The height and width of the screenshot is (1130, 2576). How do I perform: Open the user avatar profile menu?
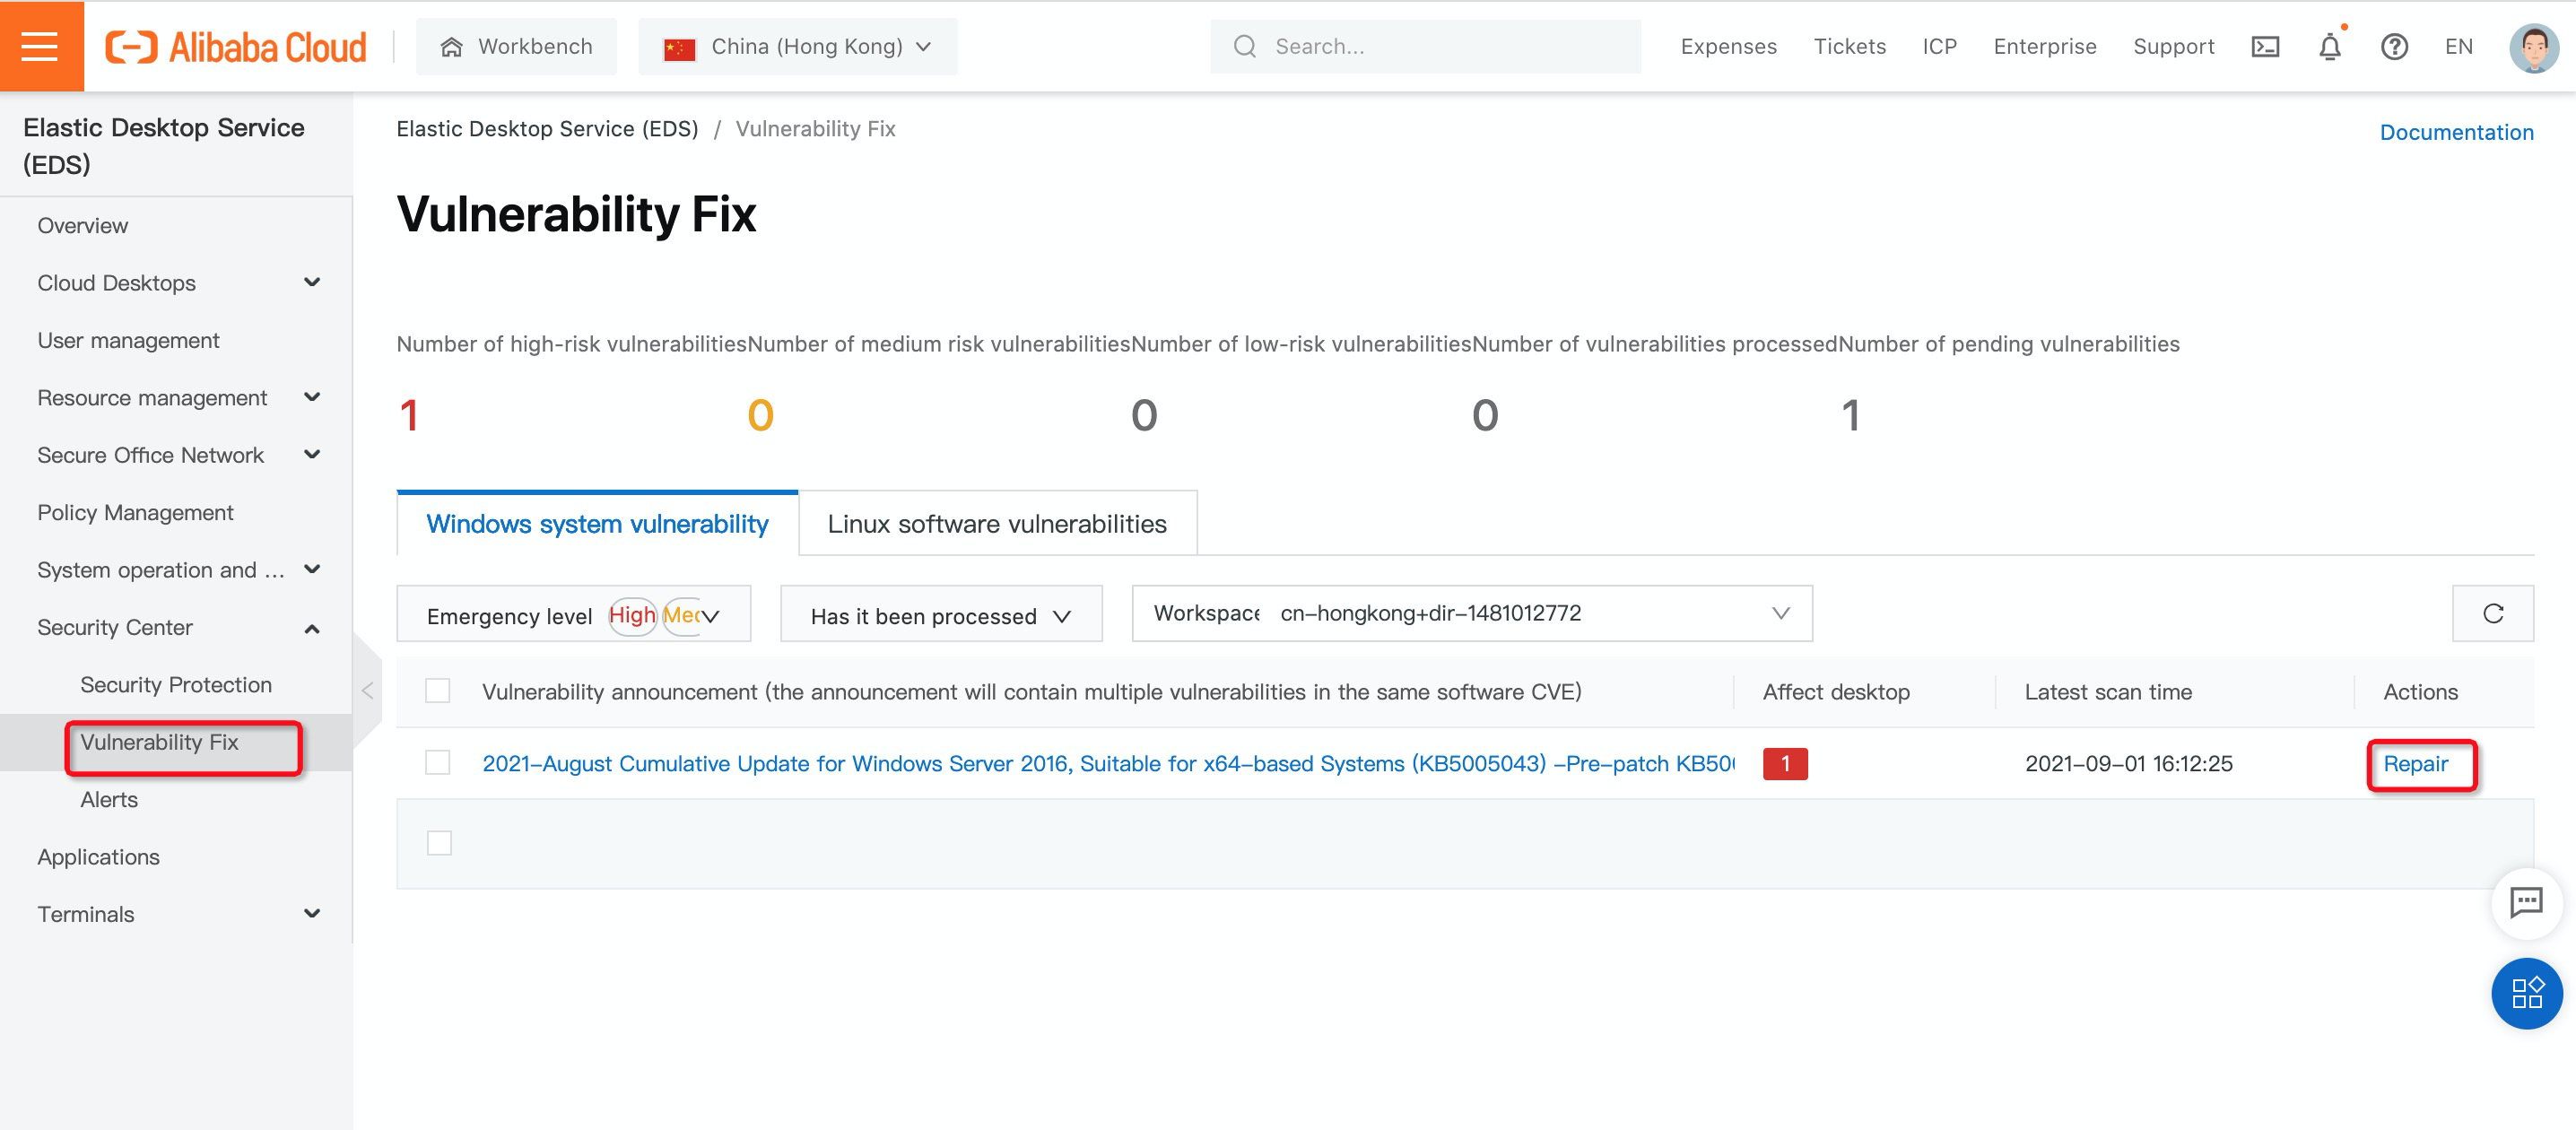[x=2533, y=47]
